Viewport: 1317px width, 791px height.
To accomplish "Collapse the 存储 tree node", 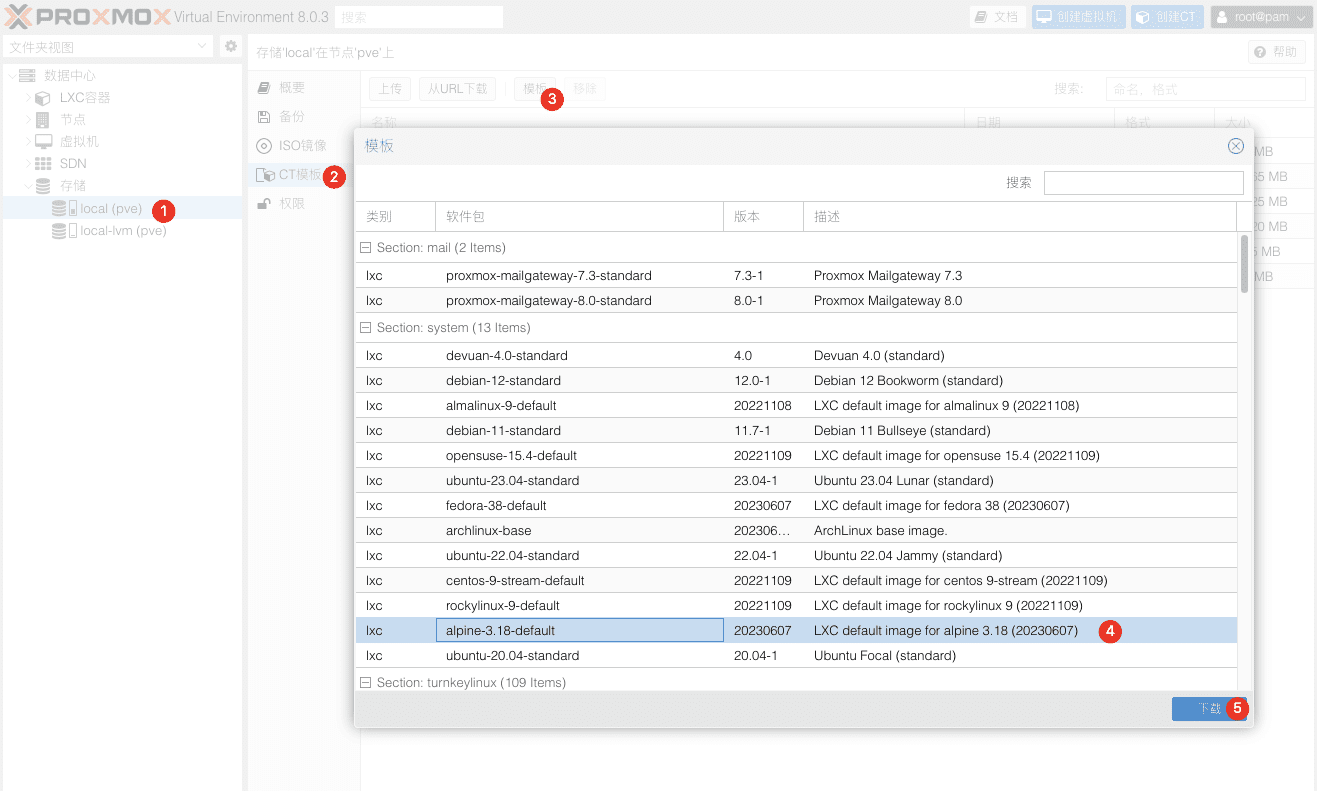I will [27, 186].
